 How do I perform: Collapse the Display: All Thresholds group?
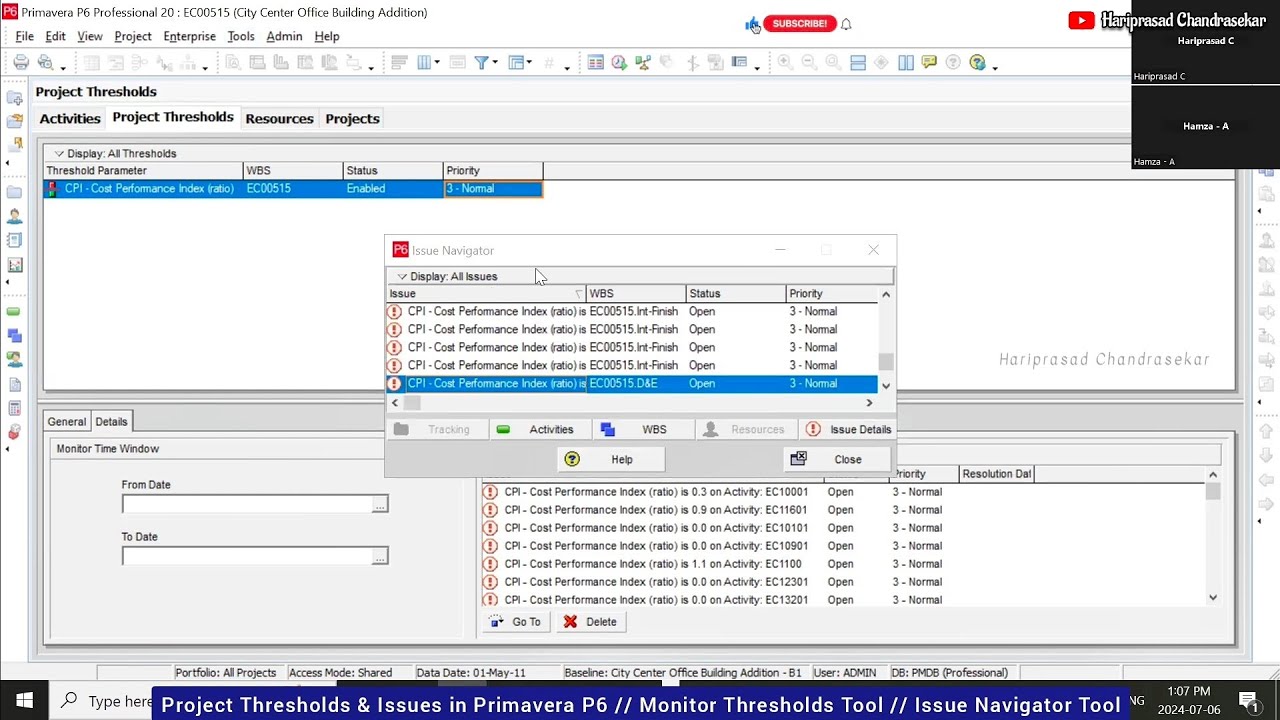[59, 153]
